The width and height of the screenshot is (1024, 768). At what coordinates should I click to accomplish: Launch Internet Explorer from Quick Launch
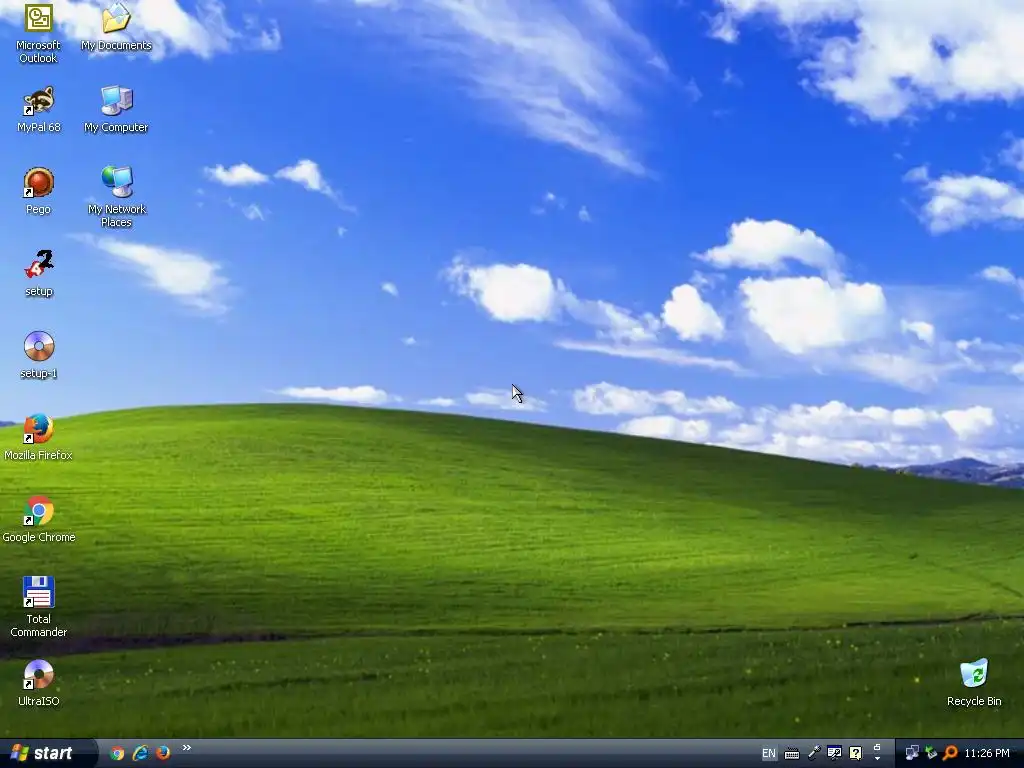tap(140, 753)
